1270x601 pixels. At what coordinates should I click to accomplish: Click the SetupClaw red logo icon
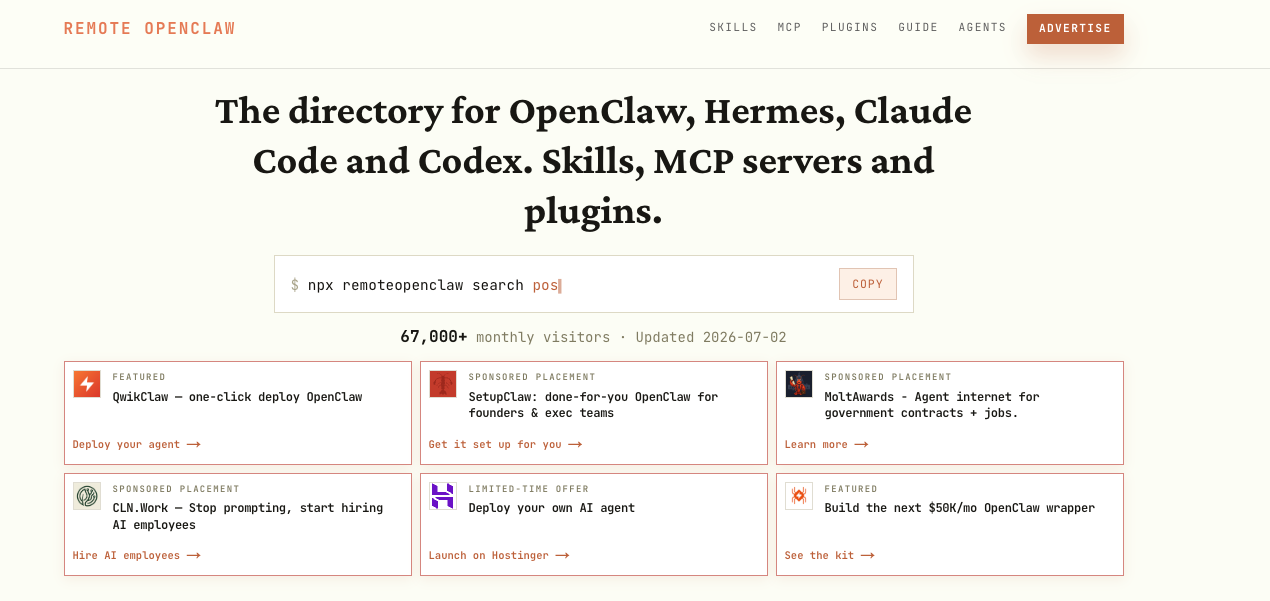[443, 384]
